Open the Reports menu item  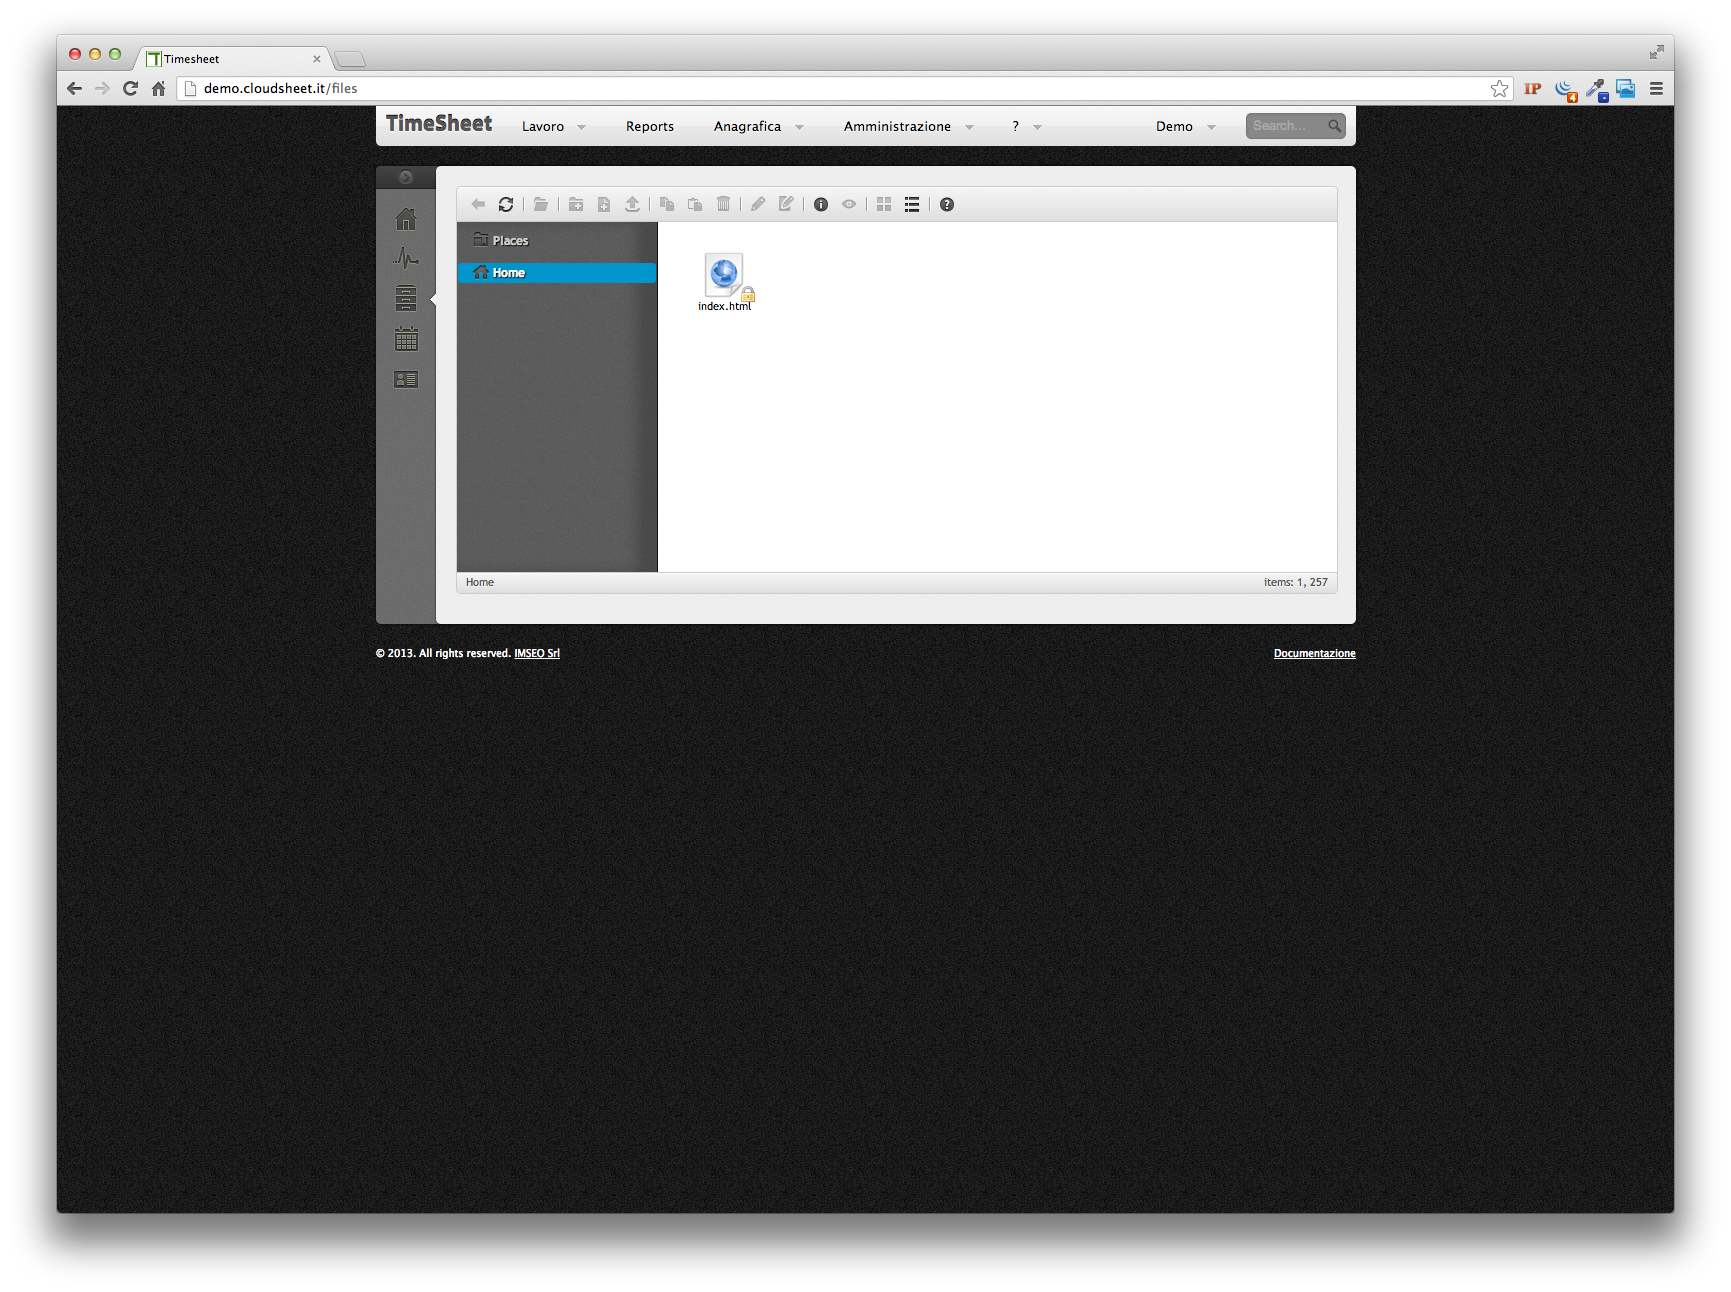click(649, 126)
